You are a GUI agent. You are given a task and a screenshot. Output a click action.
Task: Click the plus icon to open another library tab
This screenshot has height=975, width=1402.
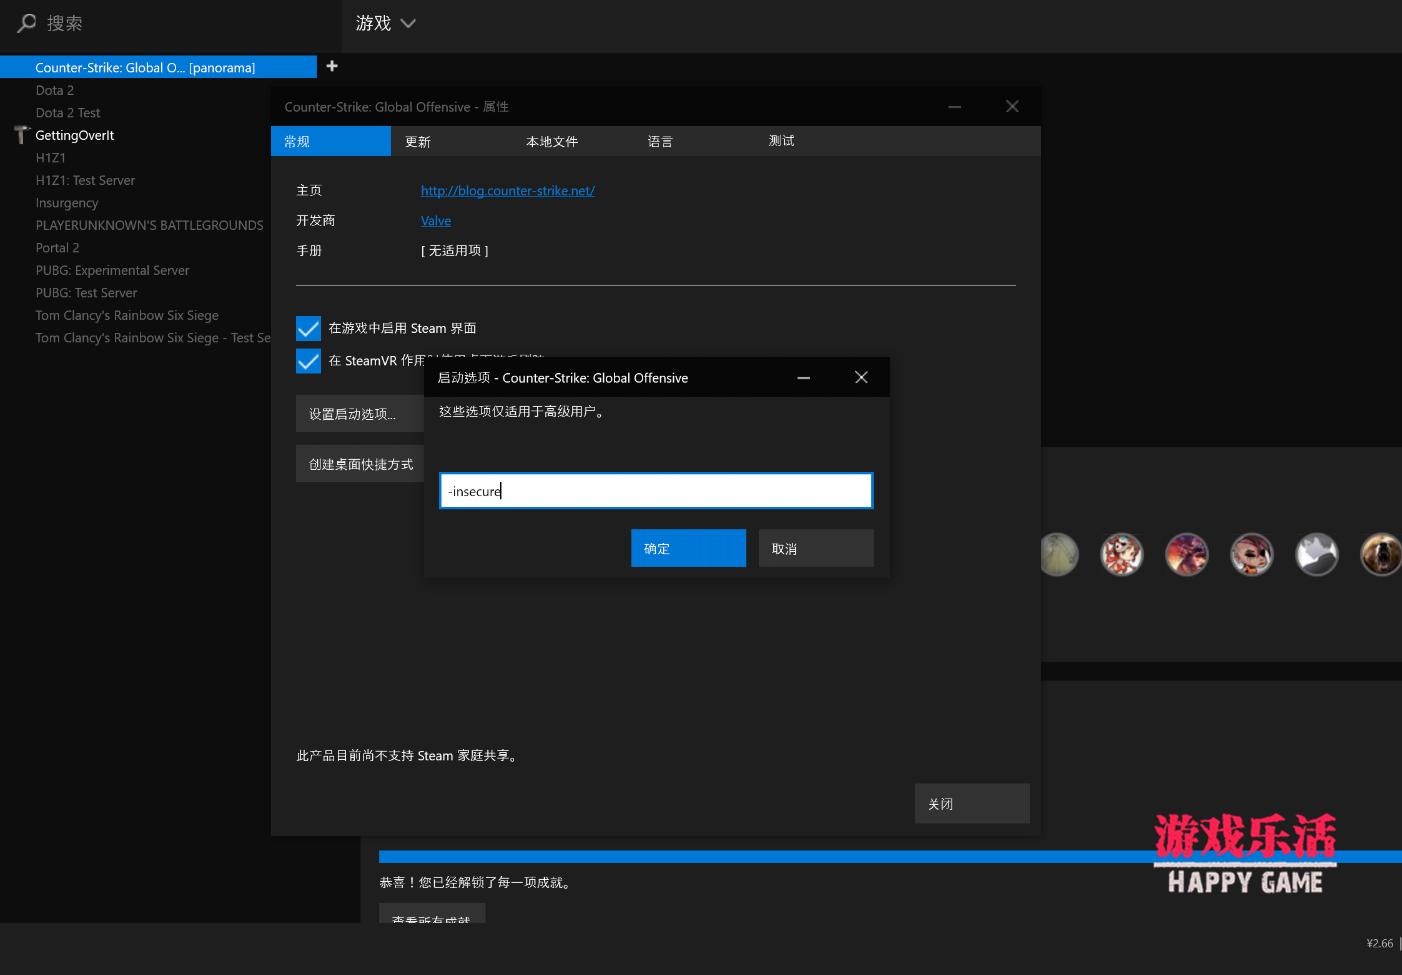[332, 66]
